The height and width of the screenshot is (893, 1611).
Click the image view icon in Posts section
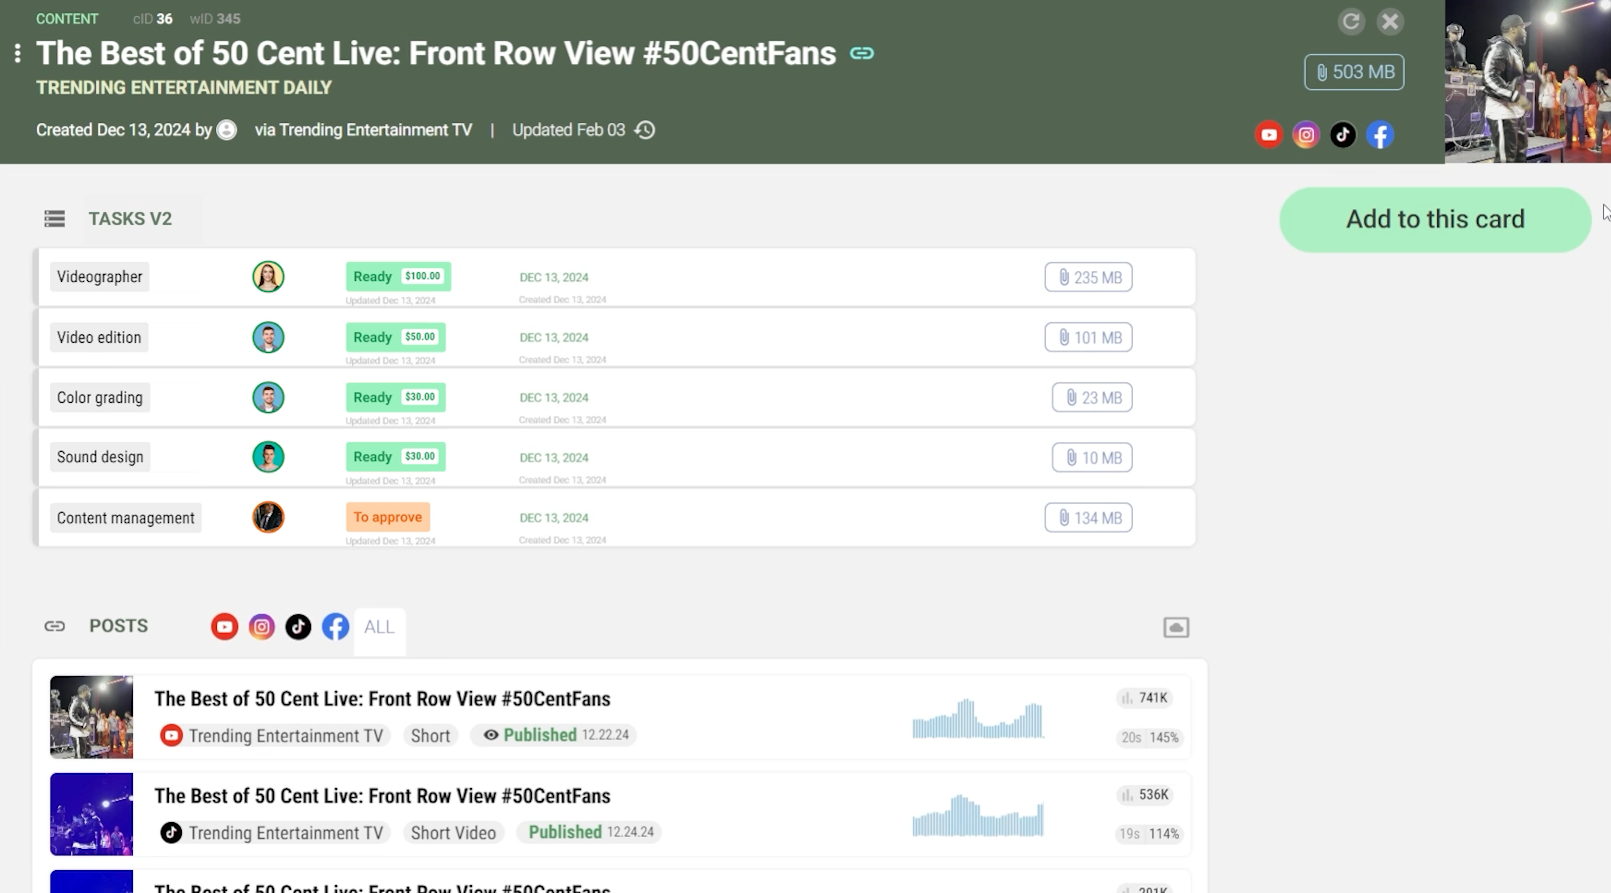(1175, 627)
